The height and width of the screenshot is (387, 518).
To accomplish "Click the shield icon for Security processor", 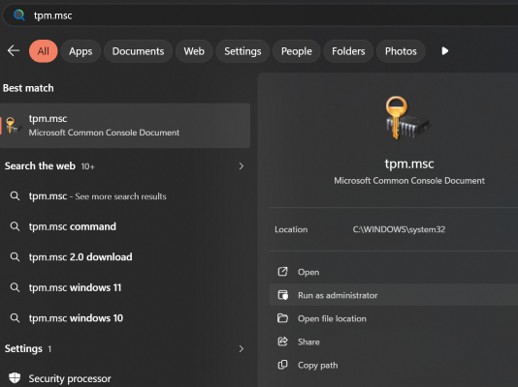I will 14,378.
